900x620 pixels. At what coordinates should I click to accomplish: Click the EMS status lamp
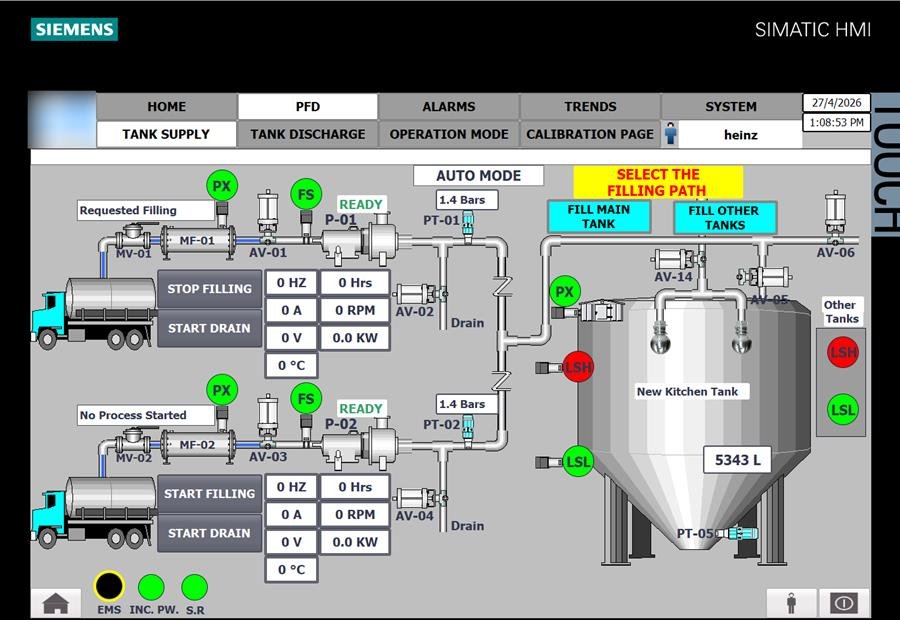coord(108,586)
